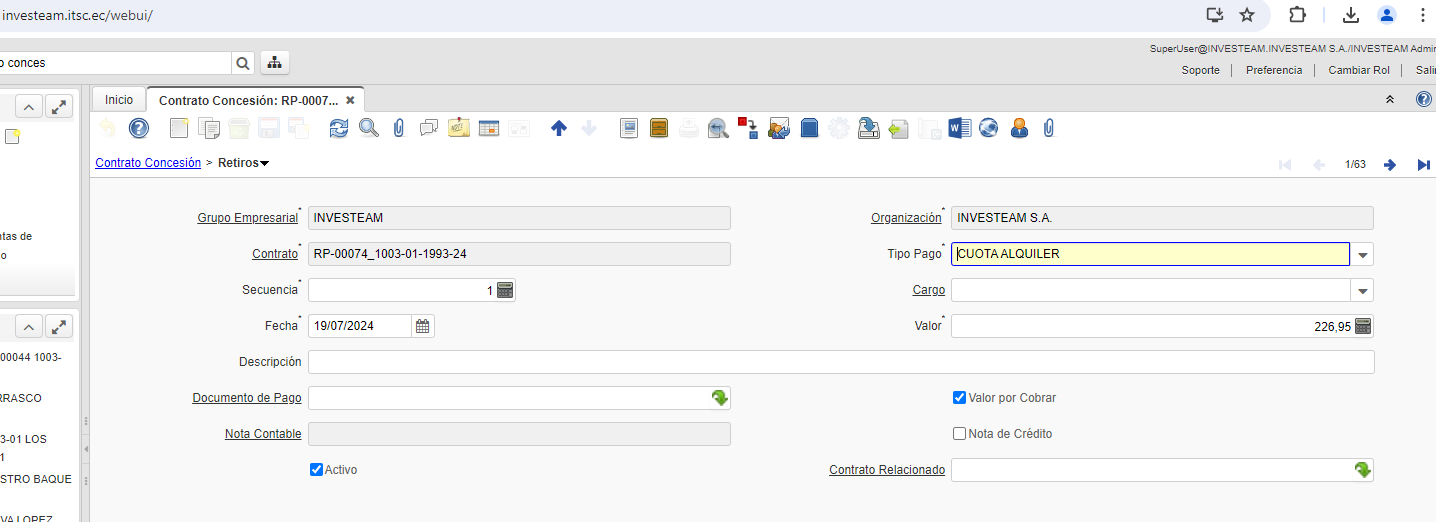Go to the parent record with up arrow
Image resolution: width=1436 pixels, height=522 pixels.
pos(559,128)
